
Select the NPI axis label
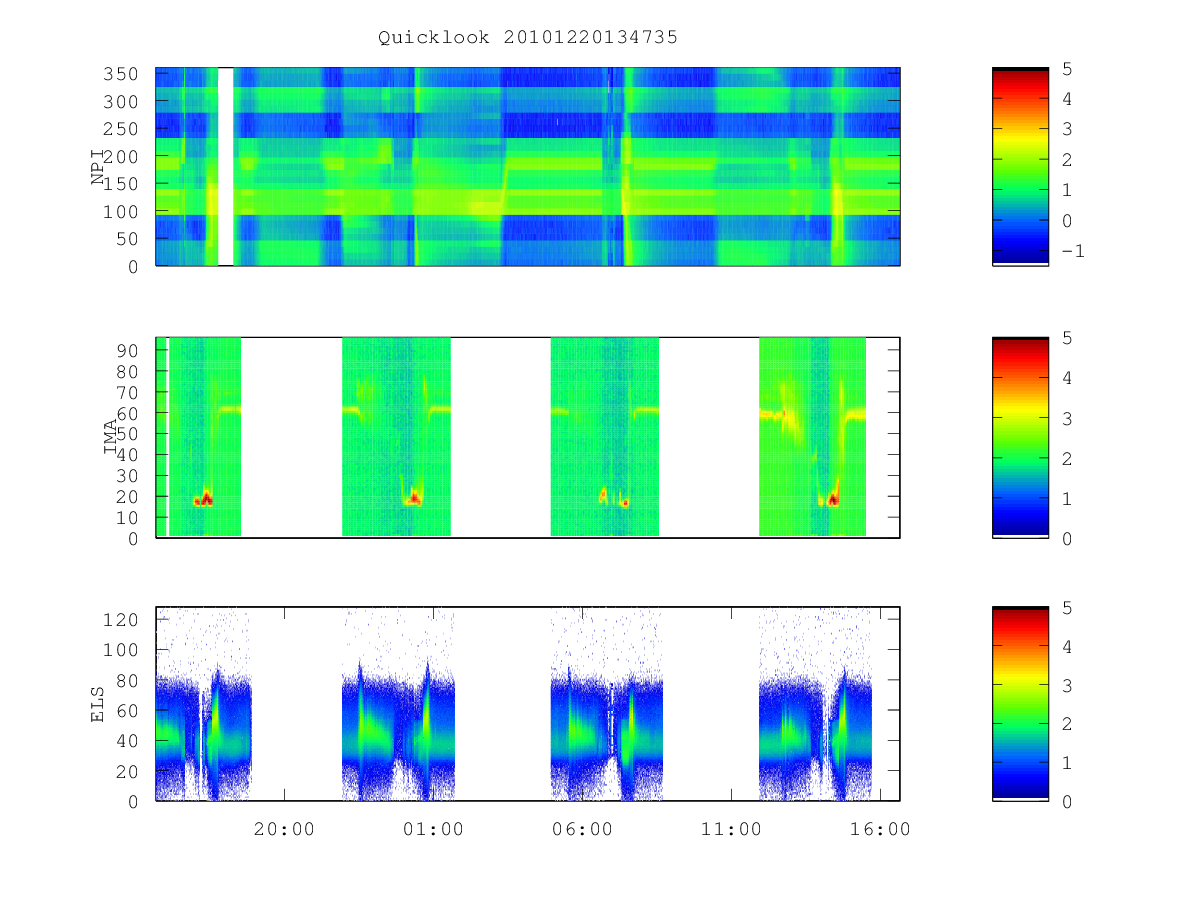coord(99,167)
